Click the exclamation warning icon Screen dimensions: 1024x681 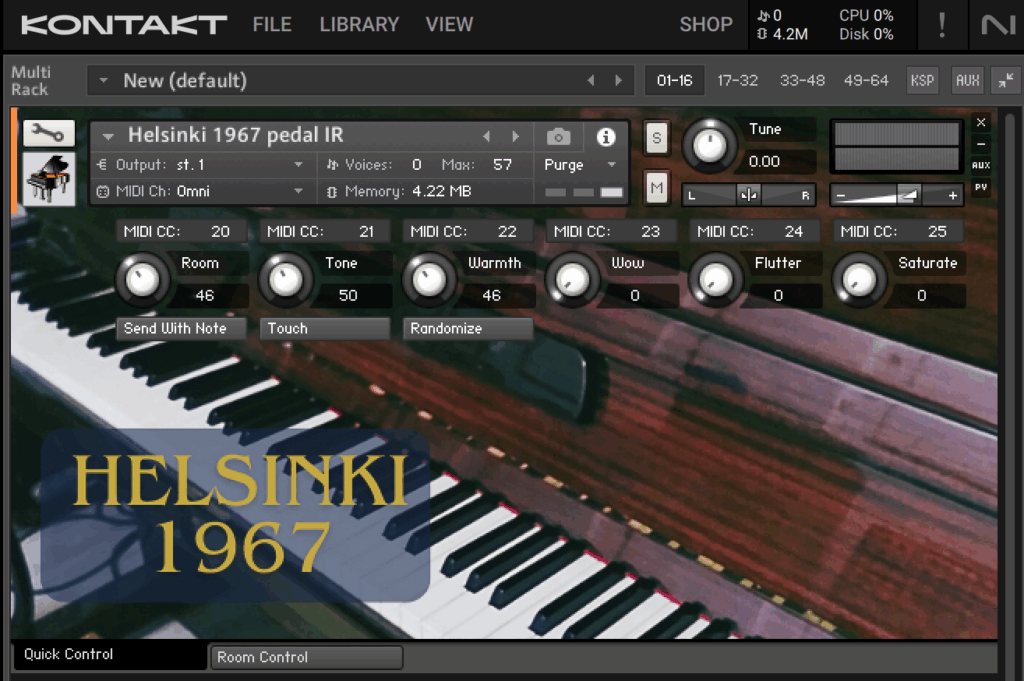click(x=942, y=25)
